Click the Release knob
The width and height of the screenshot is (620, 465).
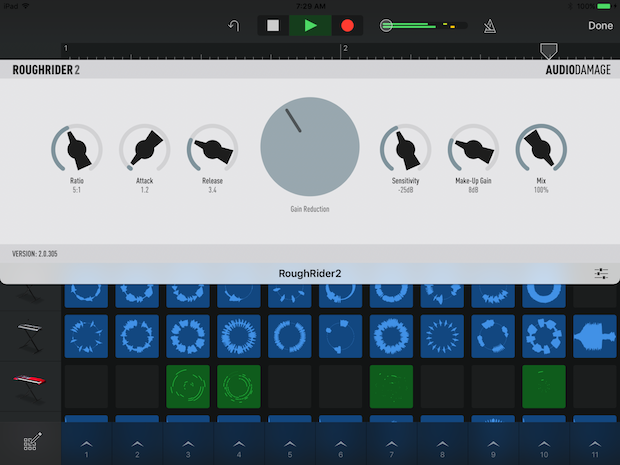pyautogui.click(x=212, y=149)
